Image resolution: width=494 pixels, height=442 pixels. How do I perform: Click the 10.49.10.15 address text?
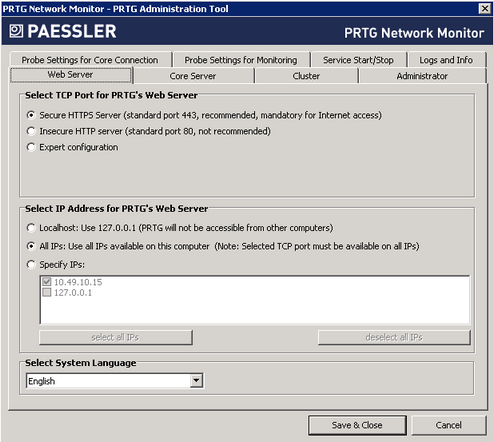(x=78, y=282)
